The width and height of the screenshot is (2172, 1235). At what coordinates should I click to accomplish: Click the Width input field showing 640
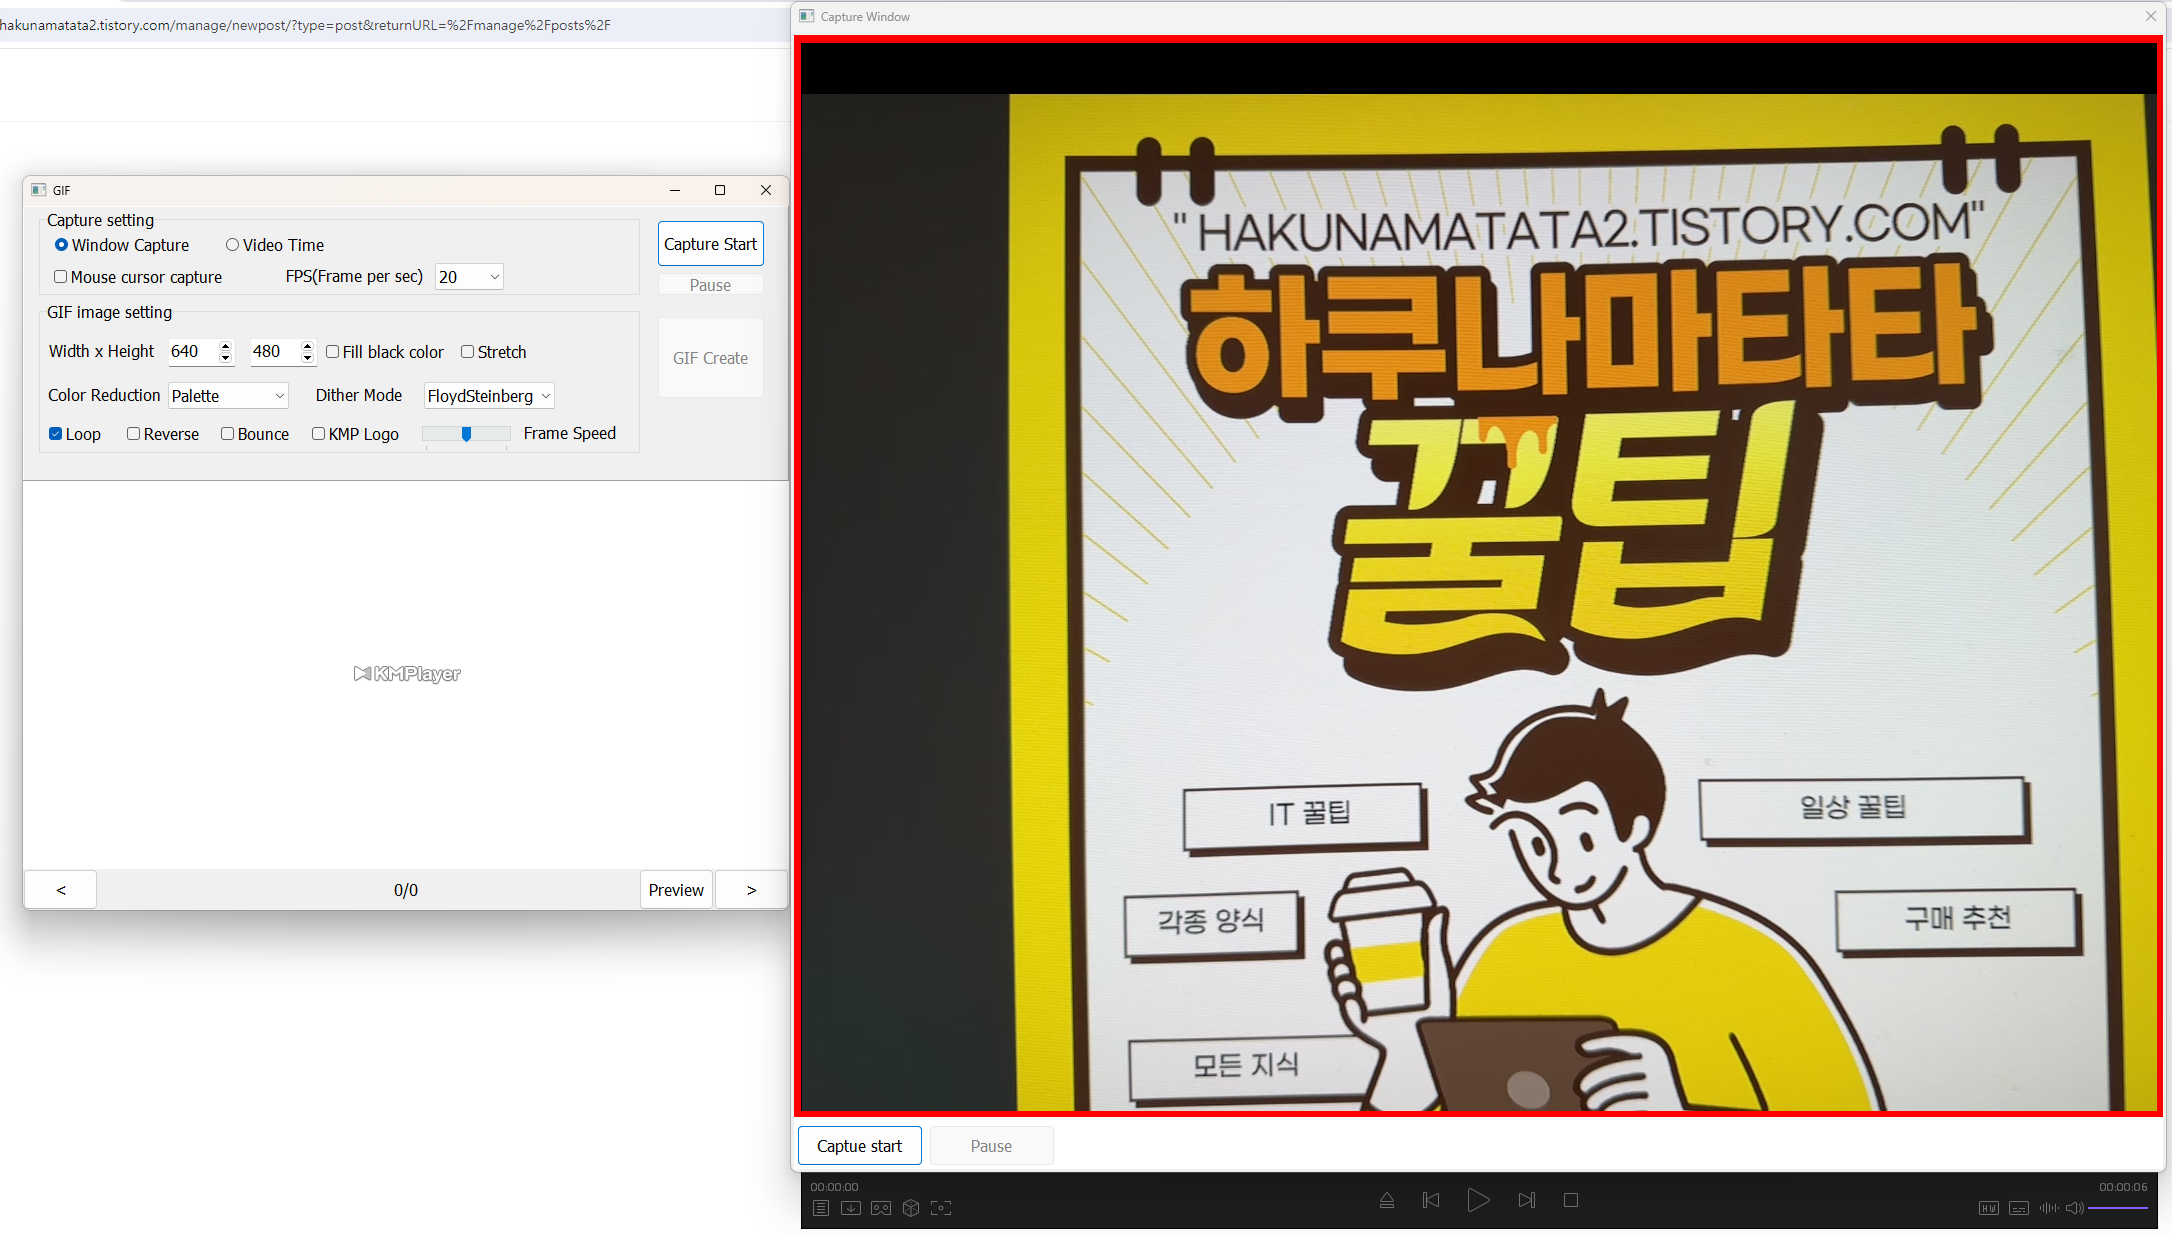192,352
